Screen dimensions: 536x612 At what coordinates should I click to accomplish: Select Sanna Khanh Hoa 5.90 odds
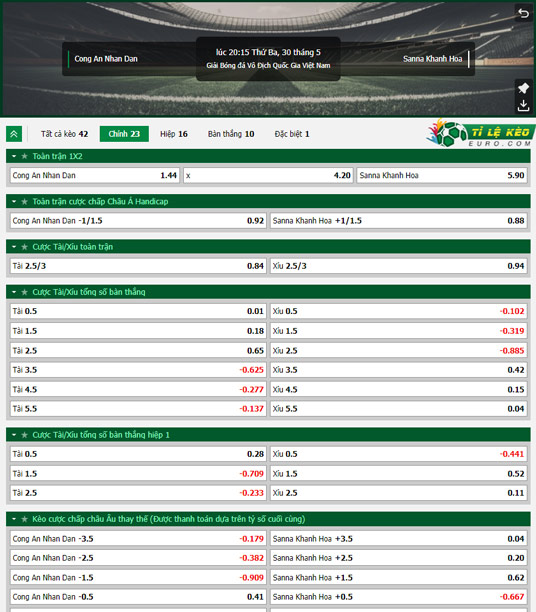(x=442, y=176)
